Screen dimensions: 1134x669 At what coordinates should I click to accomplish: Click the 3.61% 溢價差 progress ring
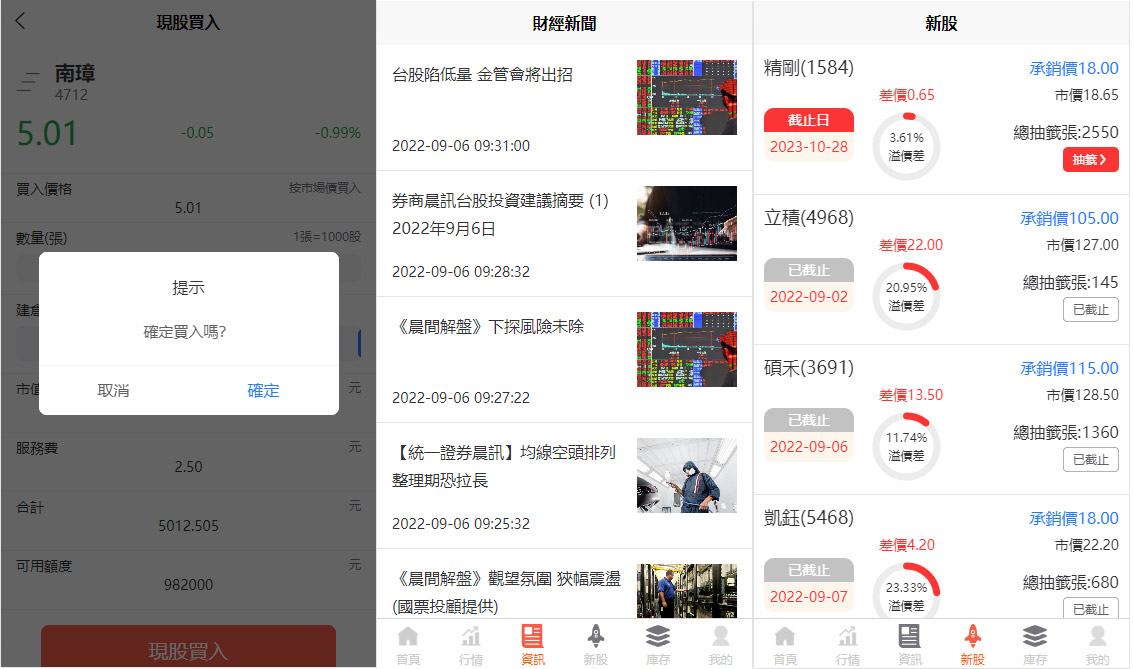pyautogui.click(x=906, y=146)
